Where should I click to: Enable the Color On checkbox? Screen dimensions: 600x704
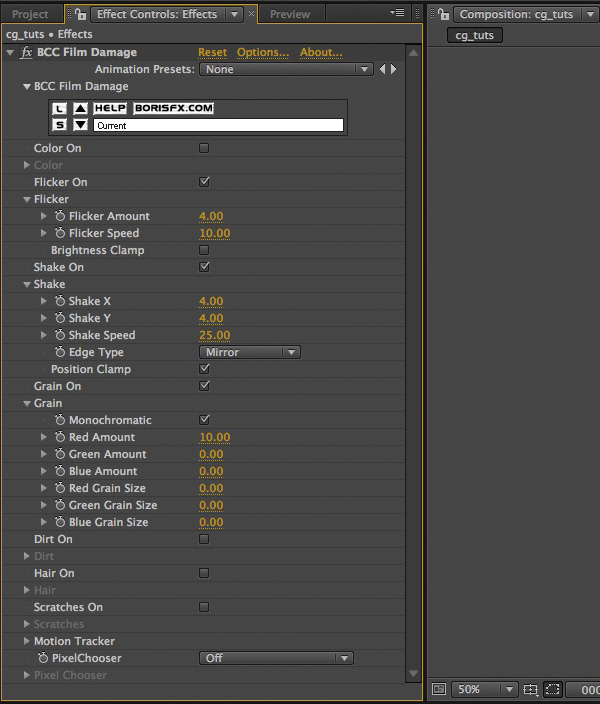coord(204,148)
